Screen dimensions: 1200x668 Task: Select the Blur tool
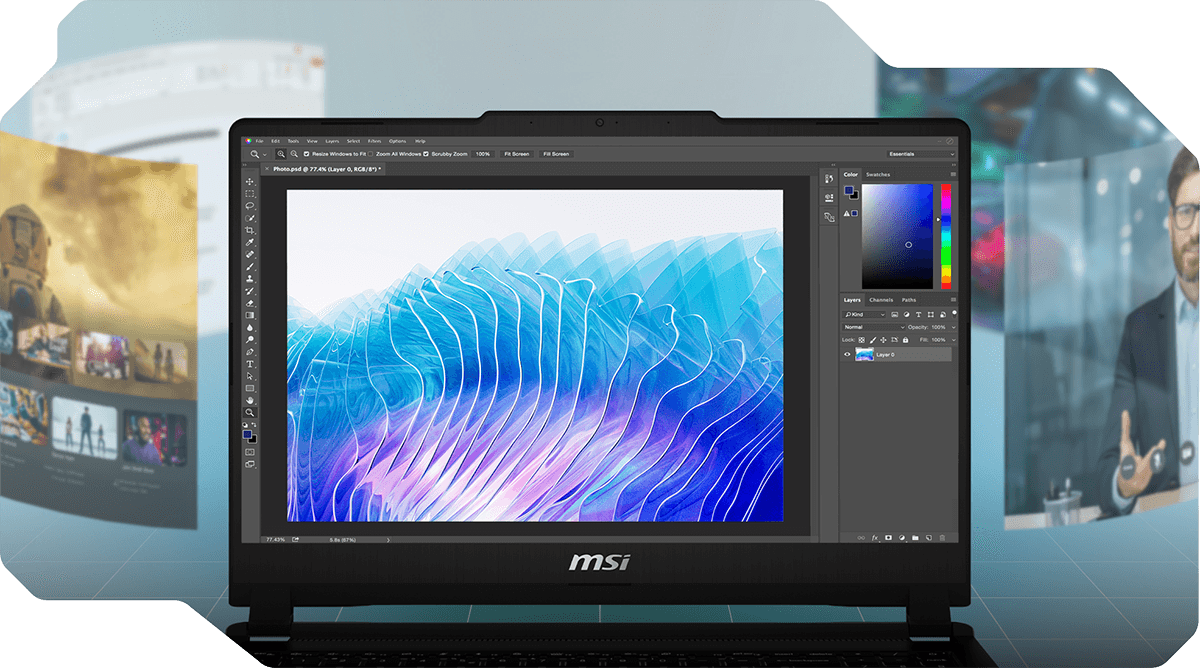250,327
